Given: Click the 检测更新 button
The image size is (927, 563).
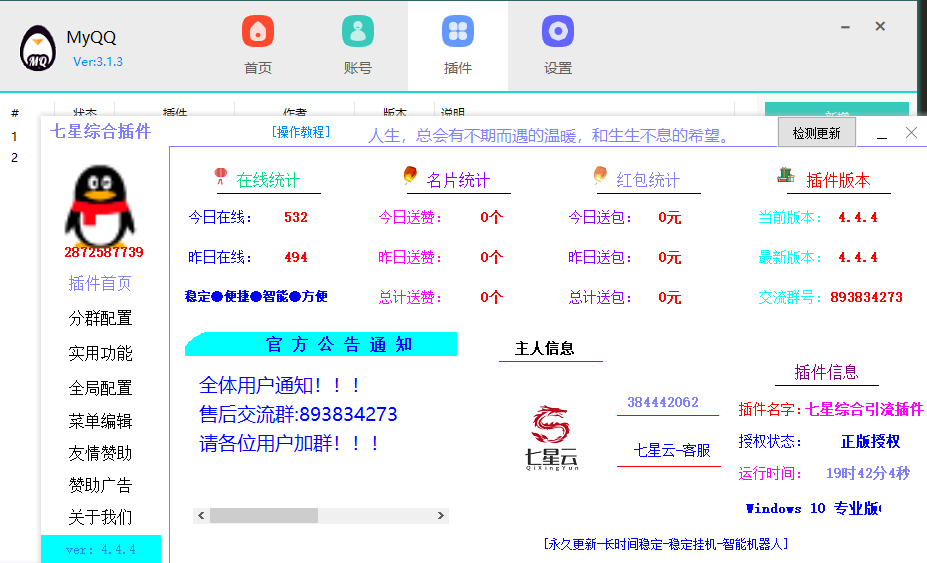Looking at the screenshot, I should [x=816, y=133].
